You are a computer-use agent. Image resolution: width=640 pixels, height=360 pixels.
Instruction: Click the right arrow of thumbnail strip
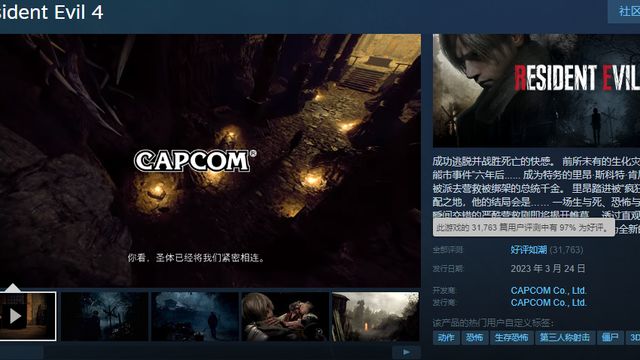tap(406, 352)
